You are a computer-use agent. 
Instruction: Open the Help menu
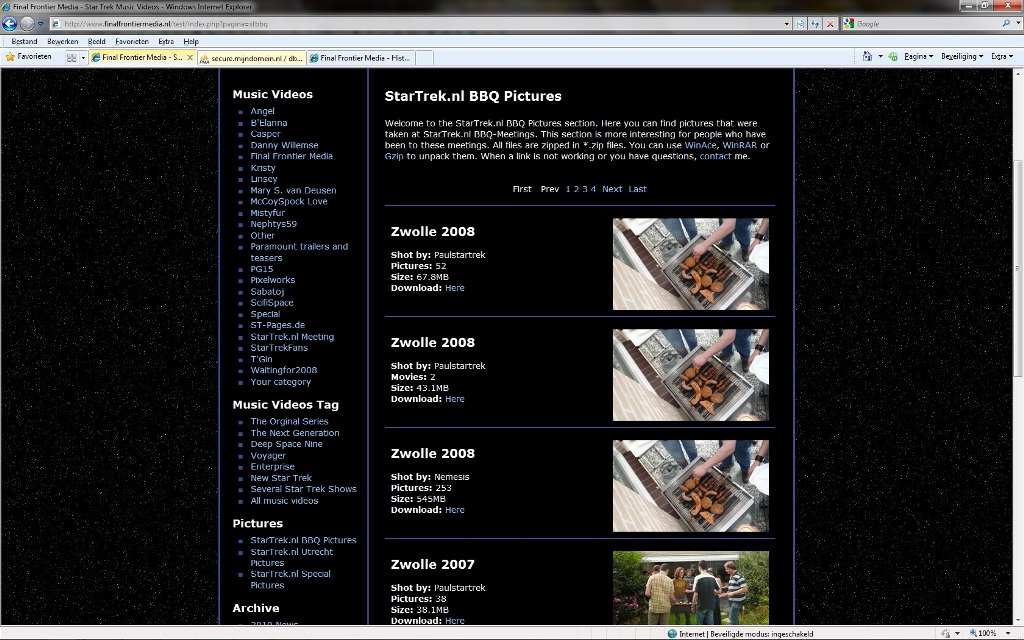[191, 41]
